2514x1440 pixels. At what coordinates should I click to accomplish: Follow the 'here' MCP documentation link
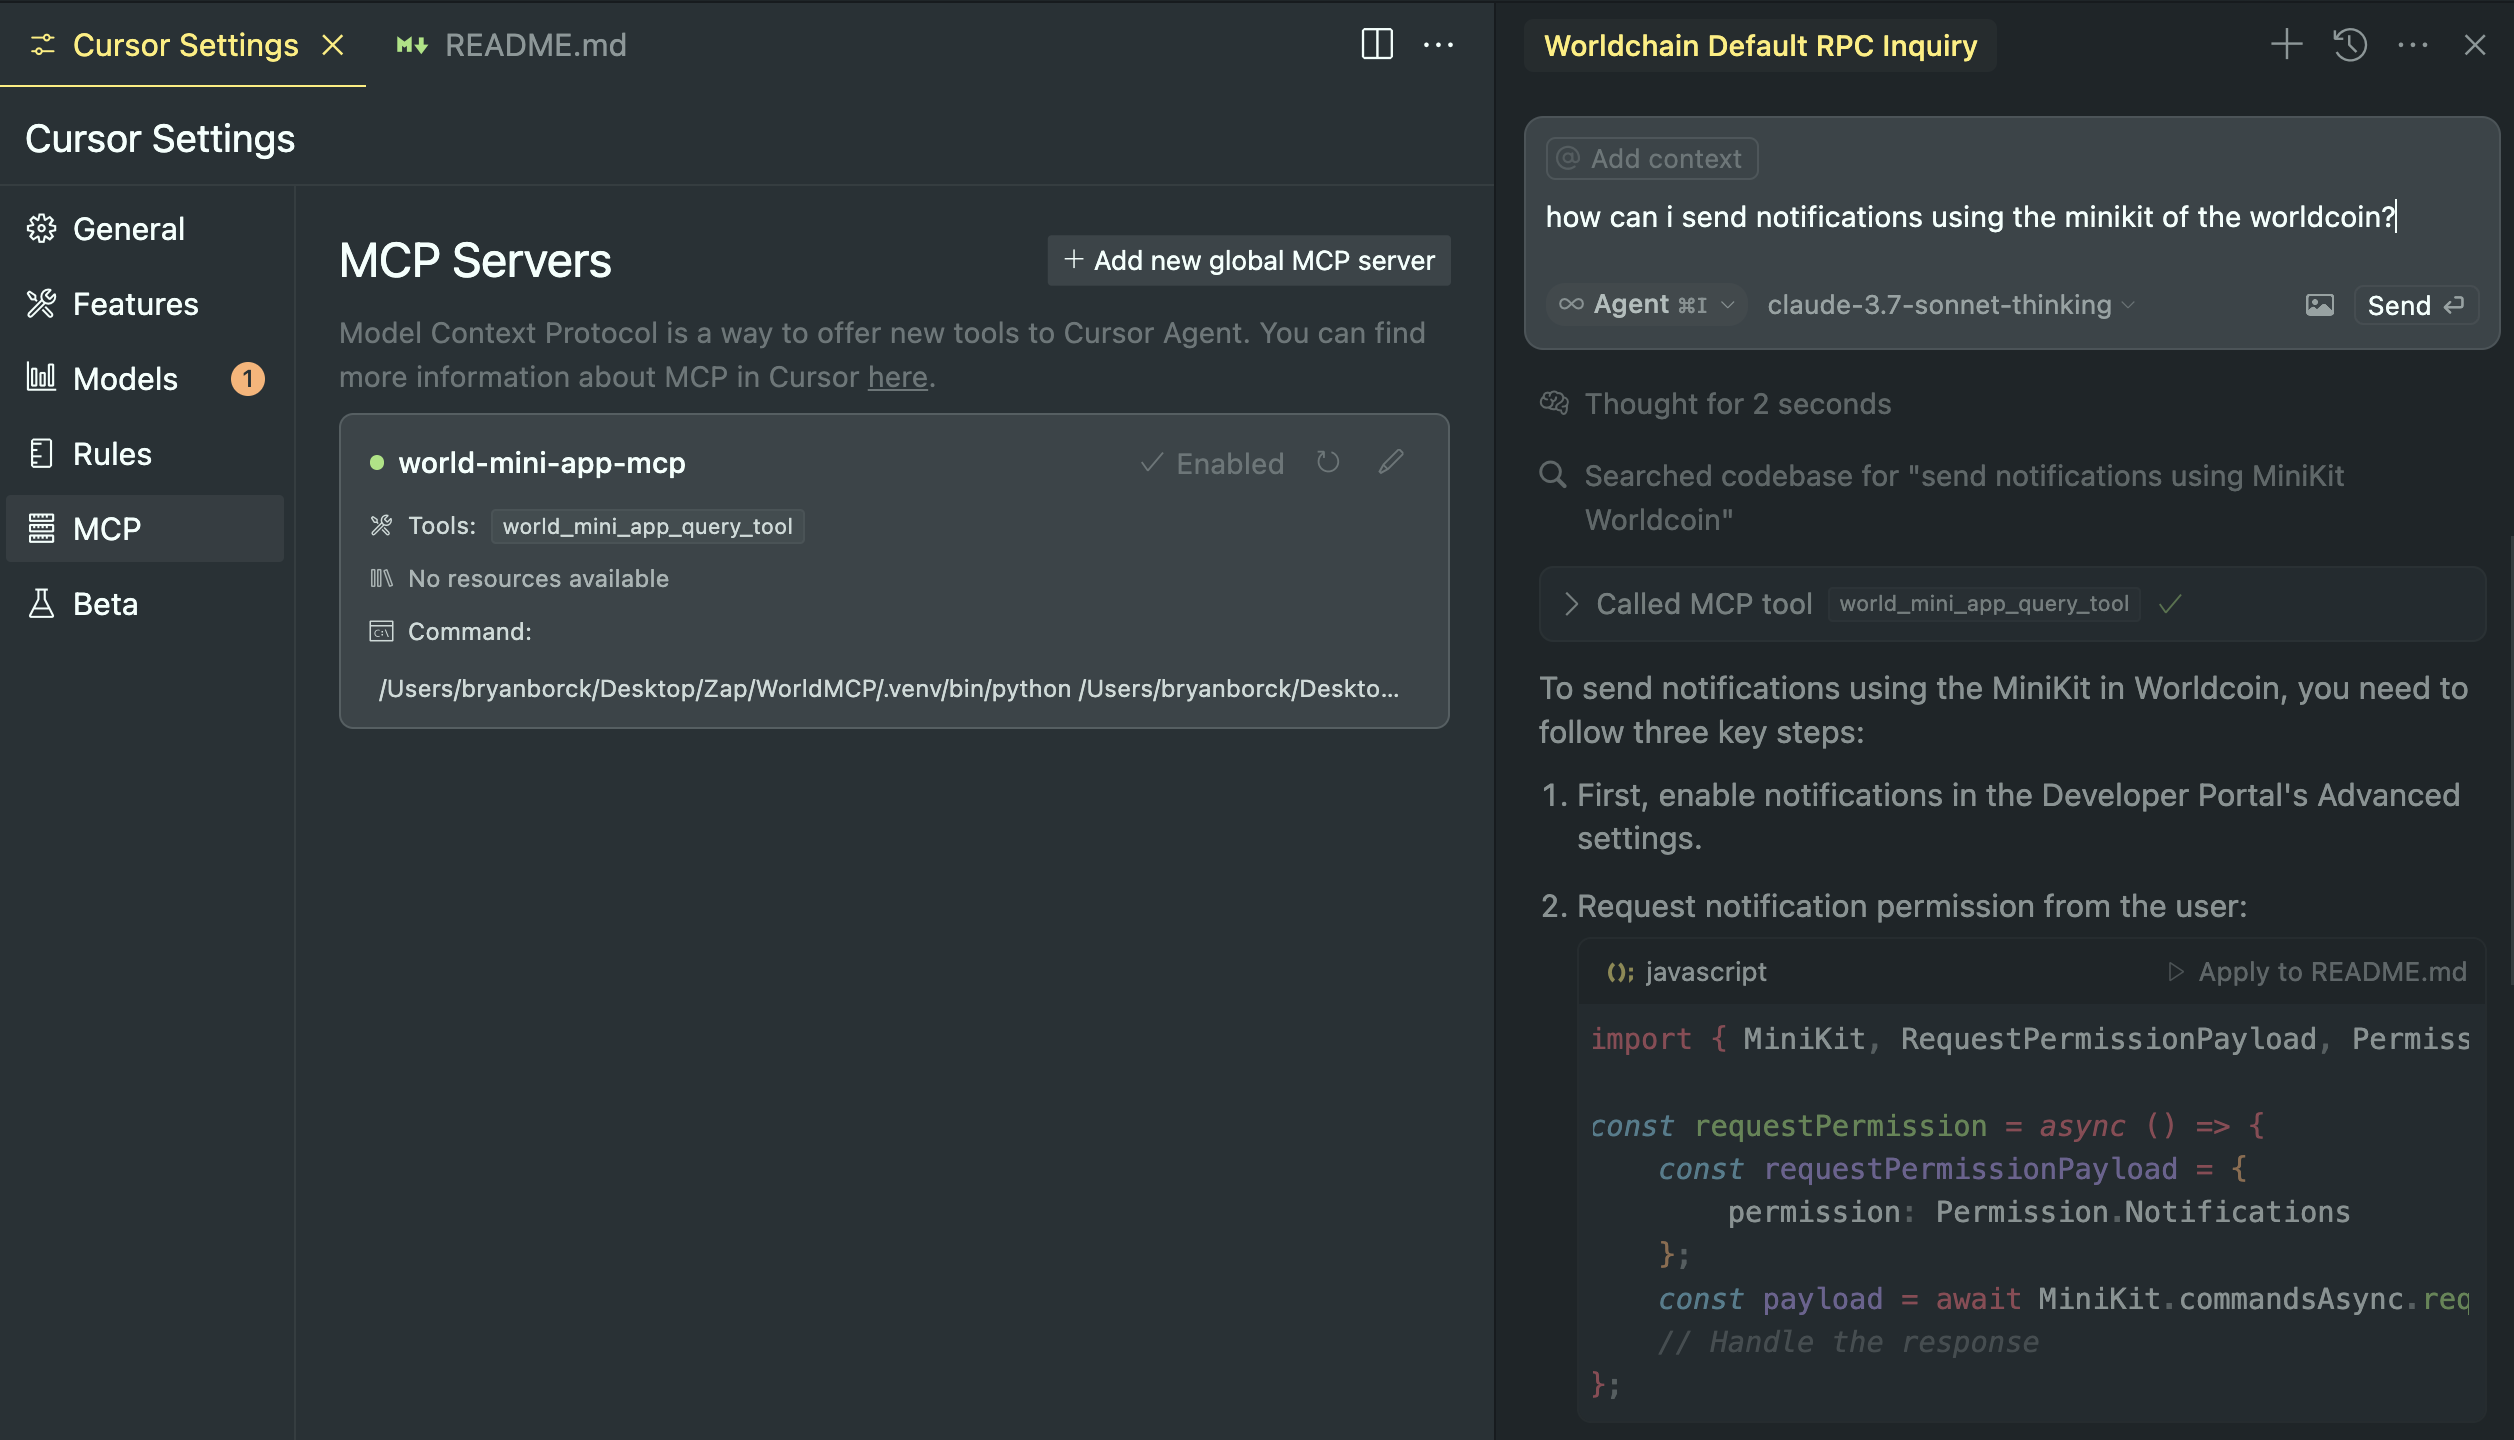click(897, 377)
